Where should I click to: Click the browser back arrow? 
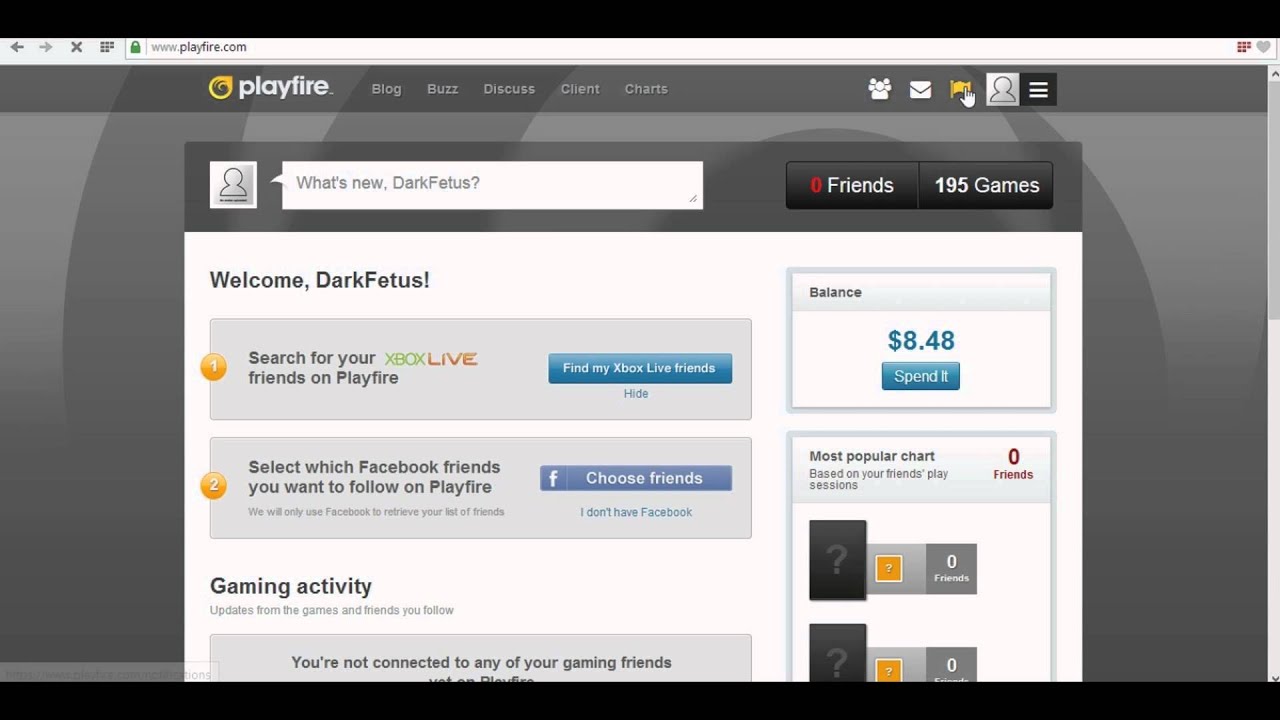[17, 47]
